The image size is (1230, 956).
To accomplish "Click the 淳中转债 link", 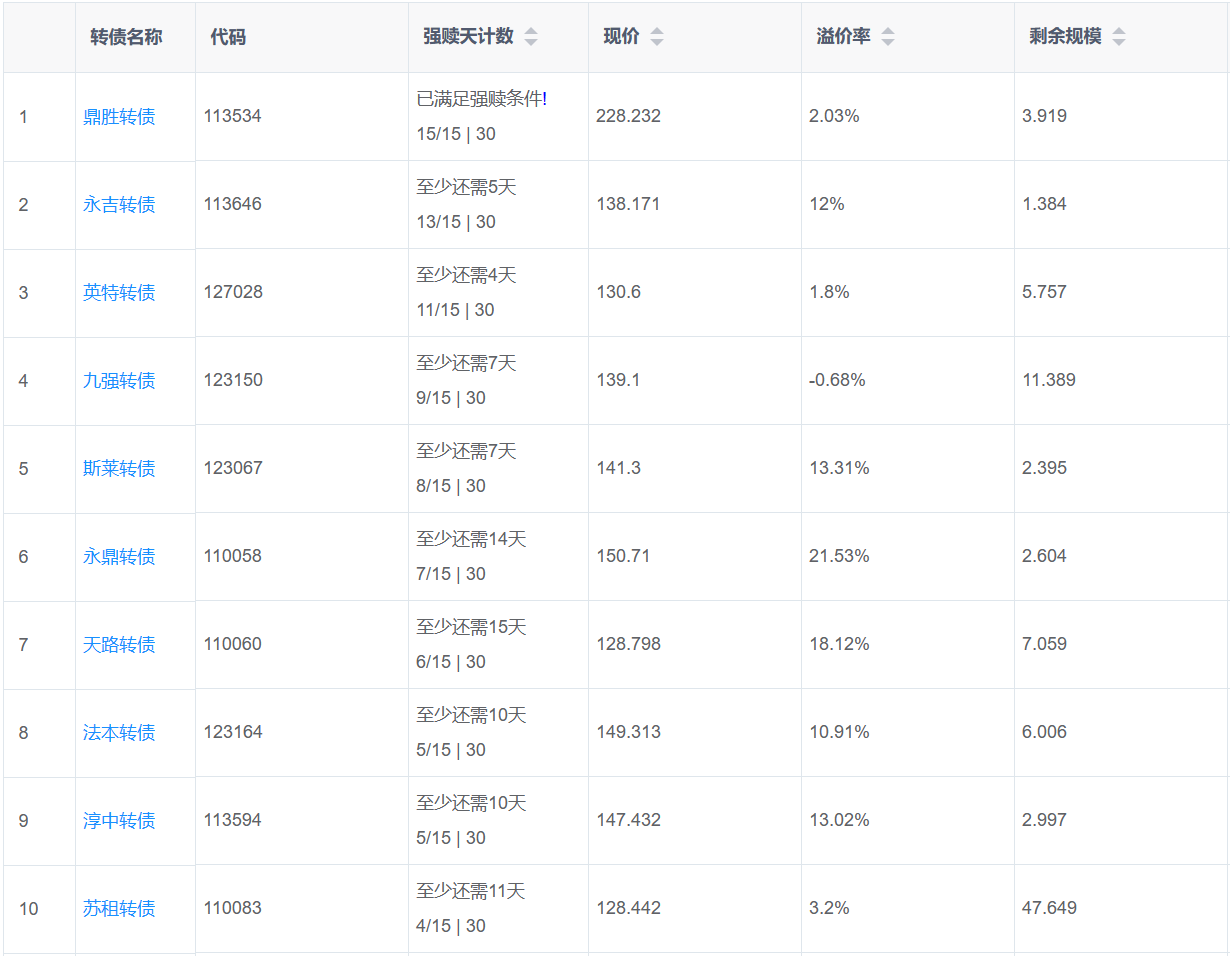I will [119, 821].
